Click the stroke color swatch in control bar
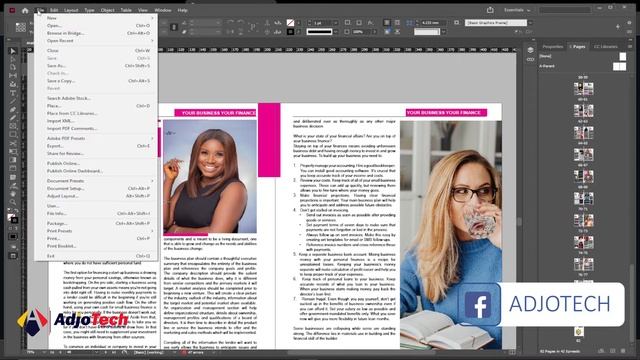Image resolution: width=640 pixels, height=360 pixels. tap(290, 31)
